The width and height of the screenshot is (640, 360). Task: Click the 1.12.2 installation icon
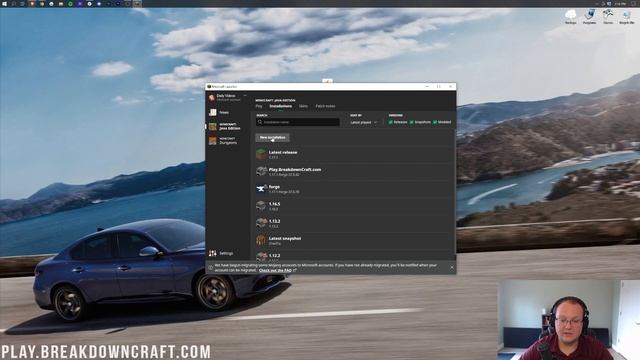pos(261,256)
